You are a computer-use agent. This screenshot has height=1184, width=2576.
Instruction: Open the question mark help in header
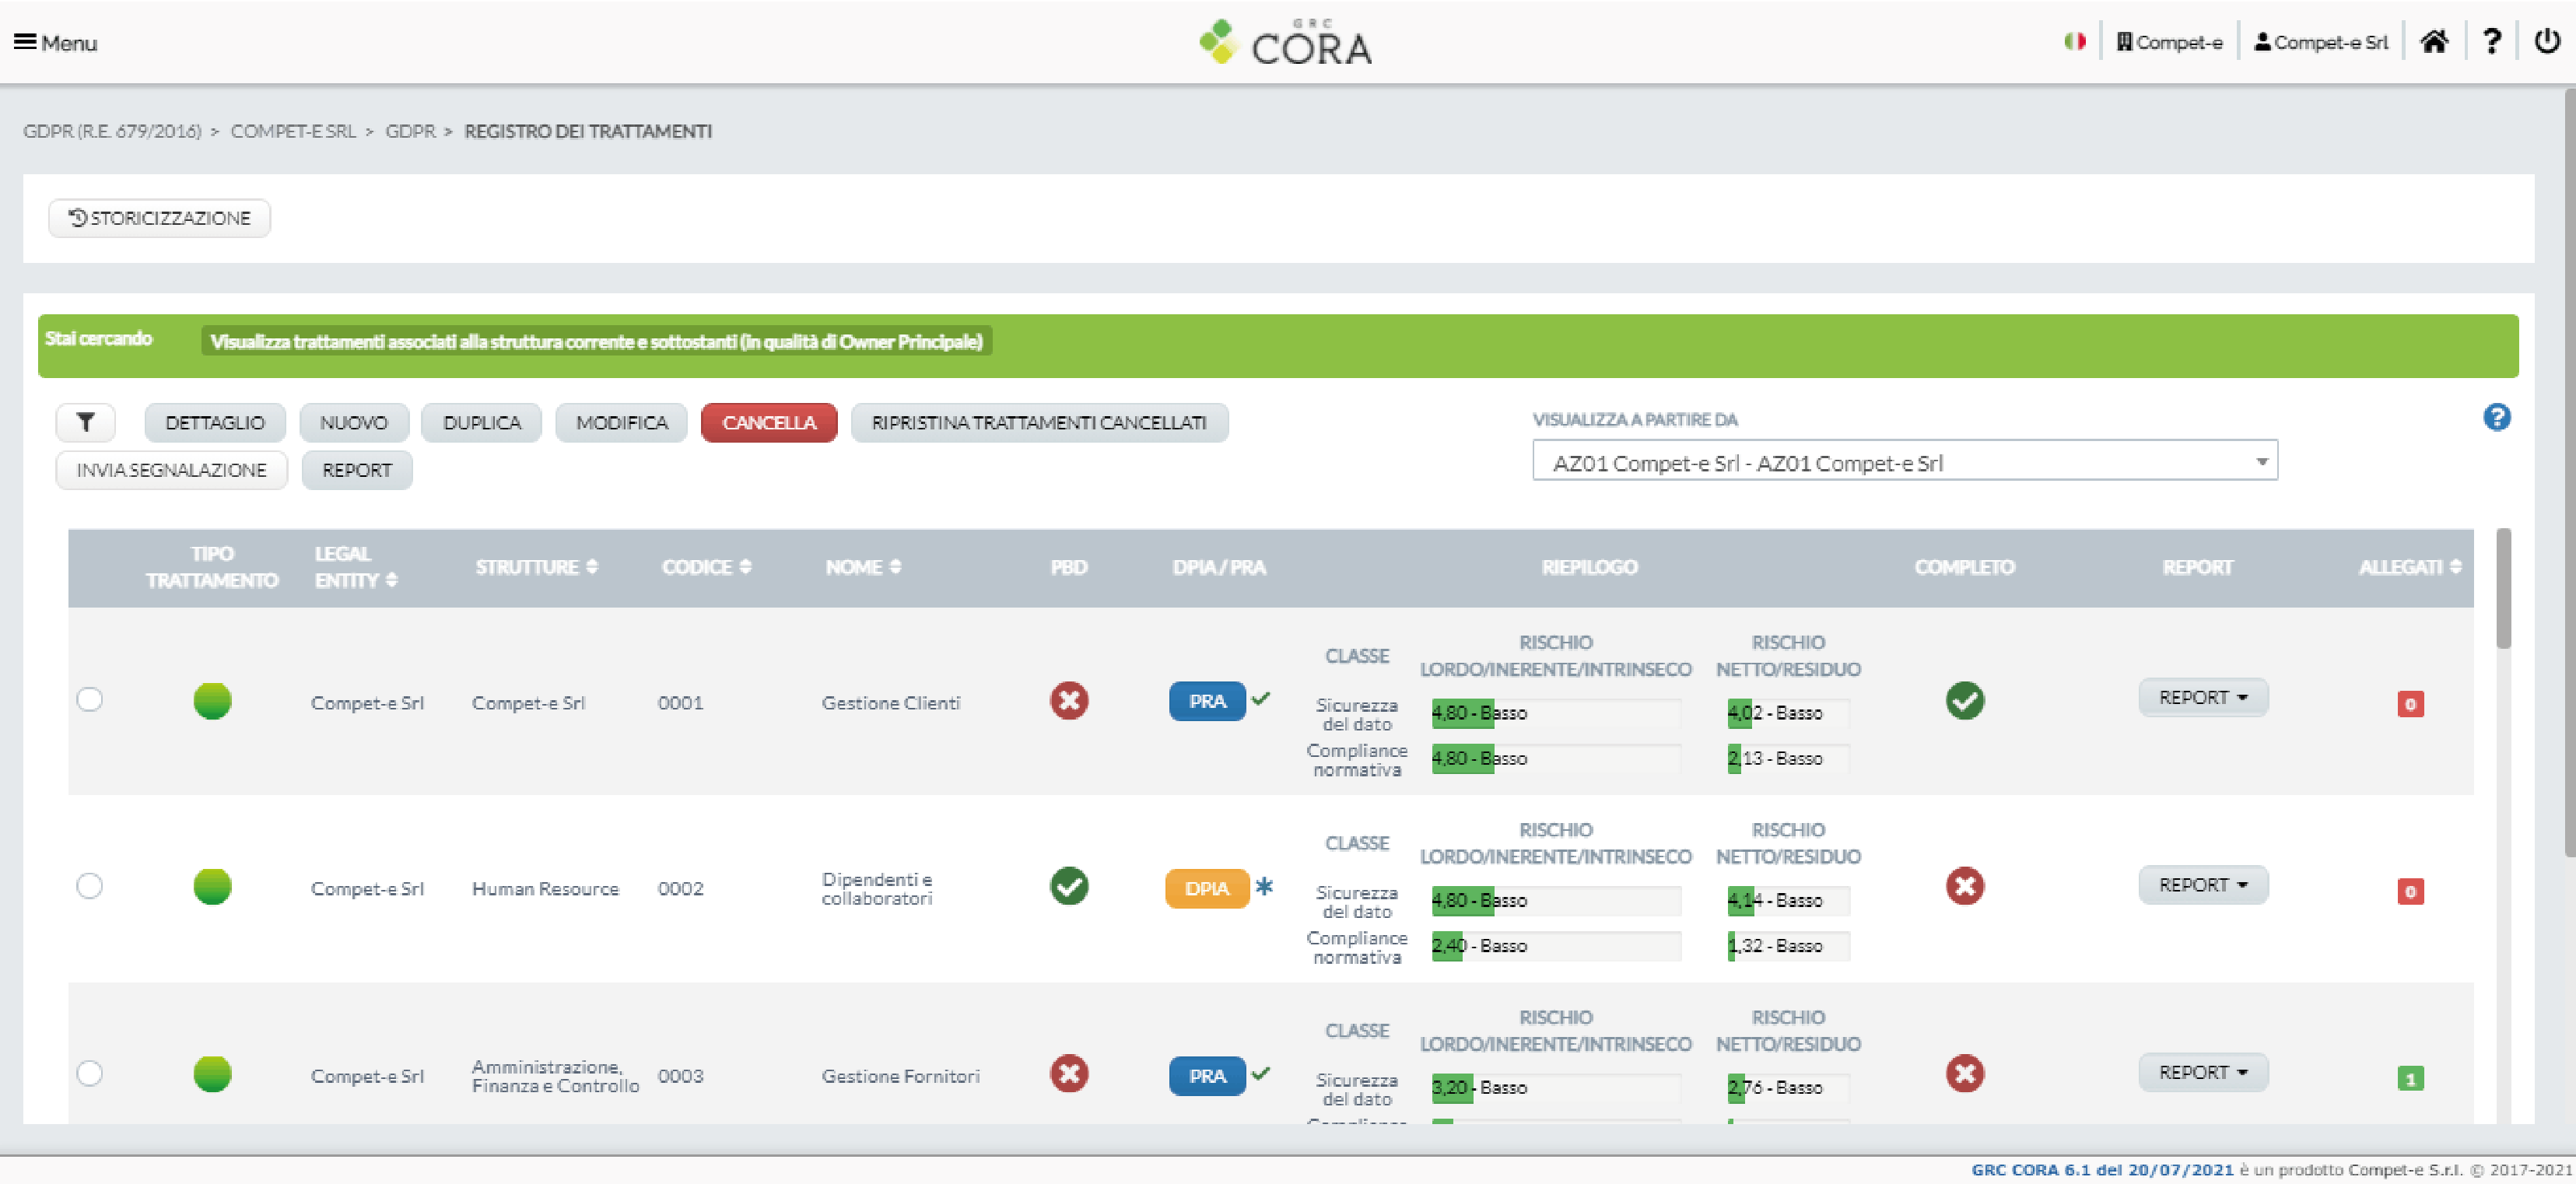2491,42
